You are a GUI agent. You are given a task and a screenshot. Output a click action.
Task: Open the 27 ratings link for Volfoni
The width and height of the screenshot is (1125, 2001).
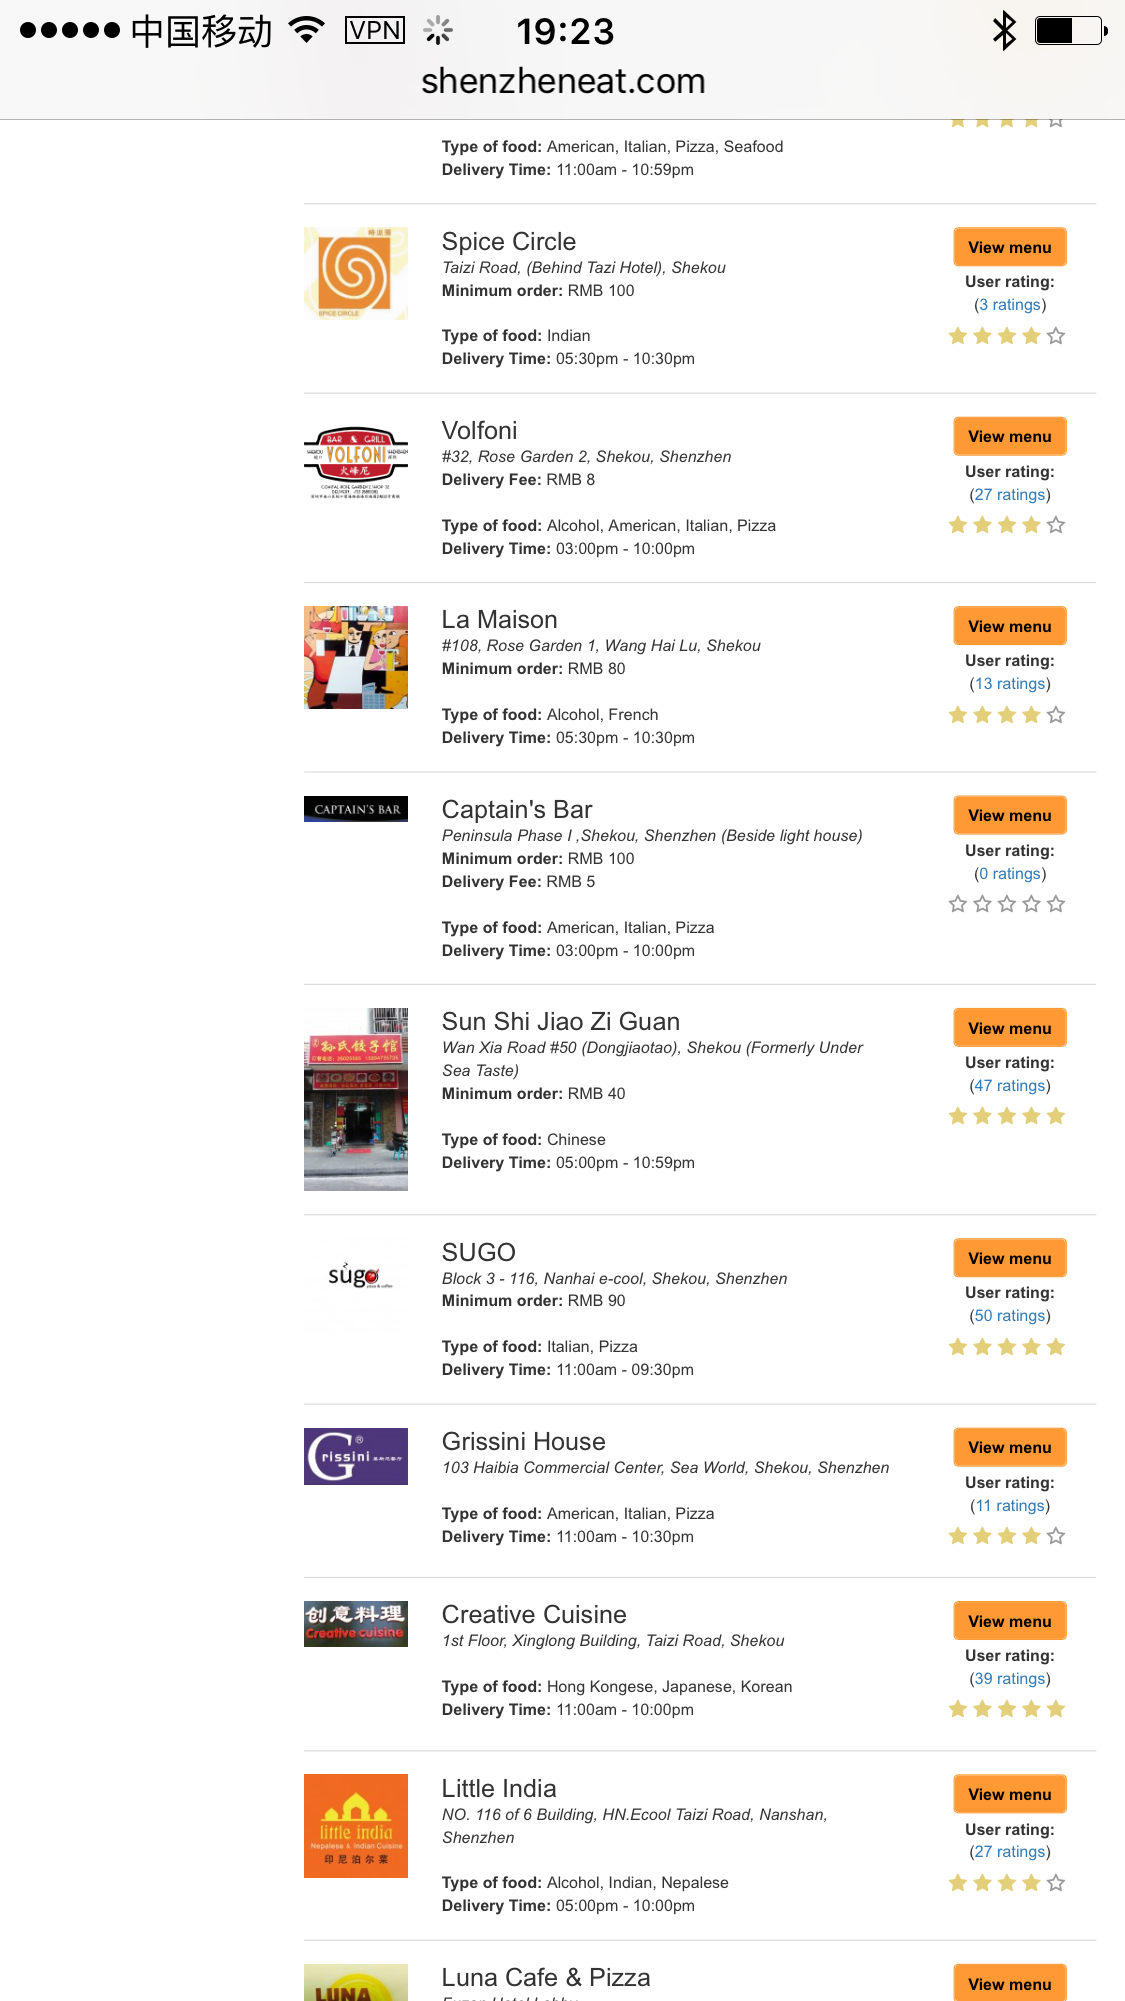coord(1009,495)
